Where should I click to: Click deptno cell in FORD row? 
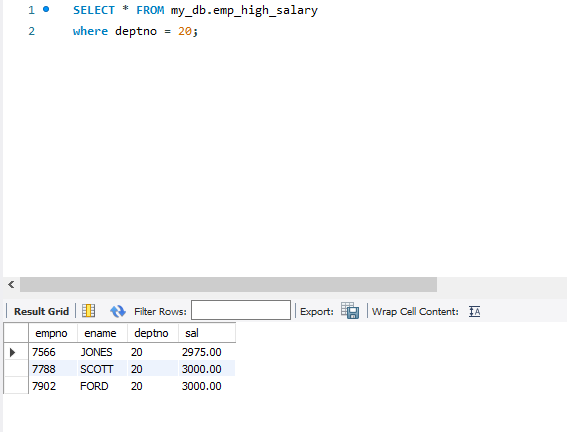(x=153, y=386)
